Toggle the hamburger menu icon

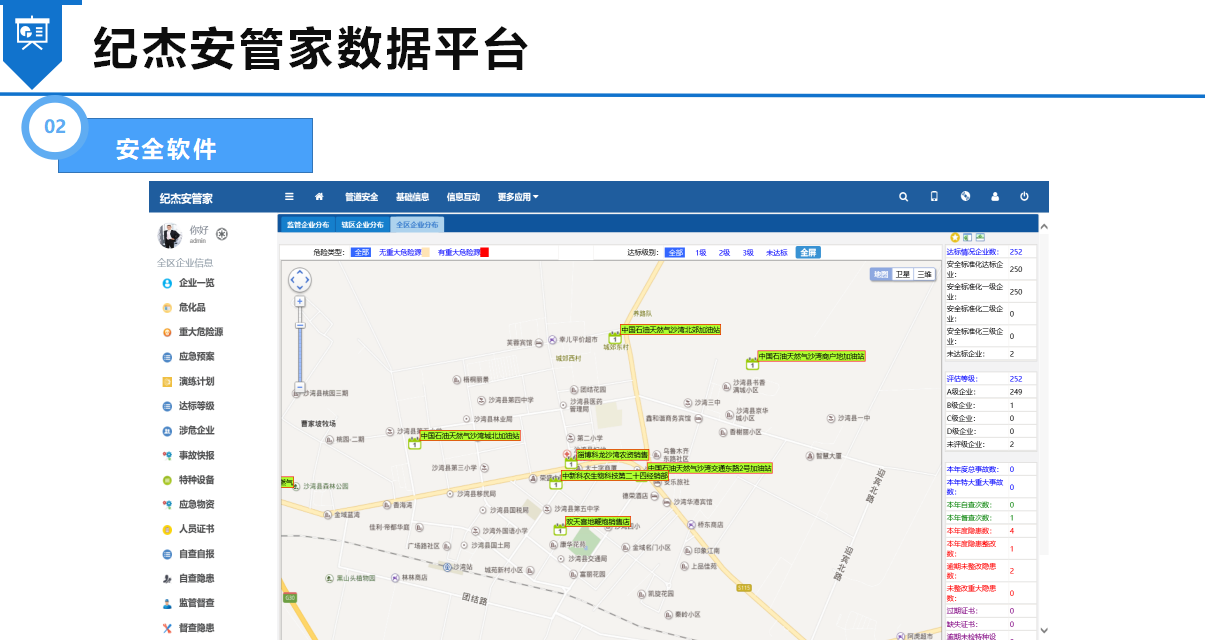tap(289, 197)
